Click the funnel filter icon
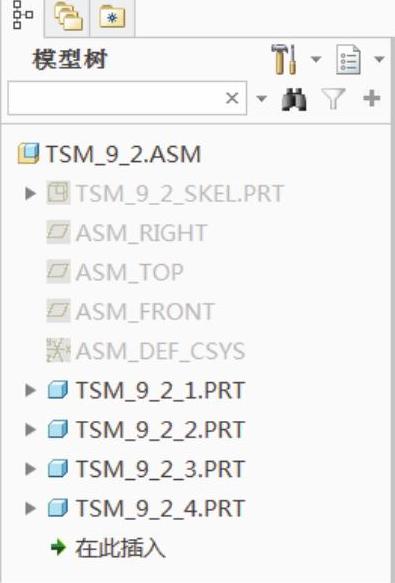 pyautogui.click(x=333, y=99)
